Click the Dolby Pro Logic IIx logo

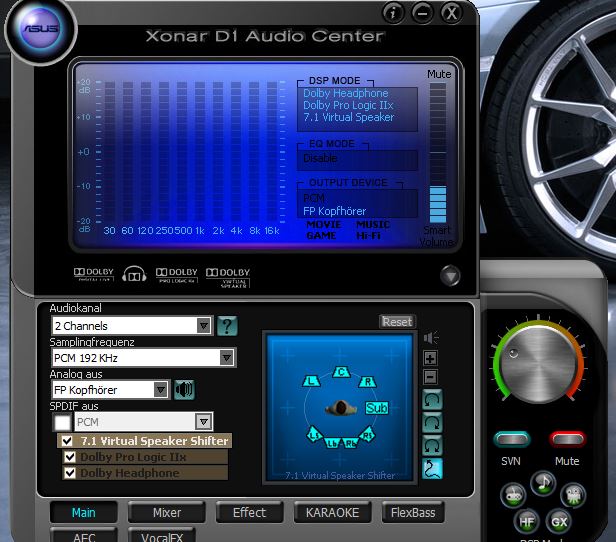[x=177, y=275]
